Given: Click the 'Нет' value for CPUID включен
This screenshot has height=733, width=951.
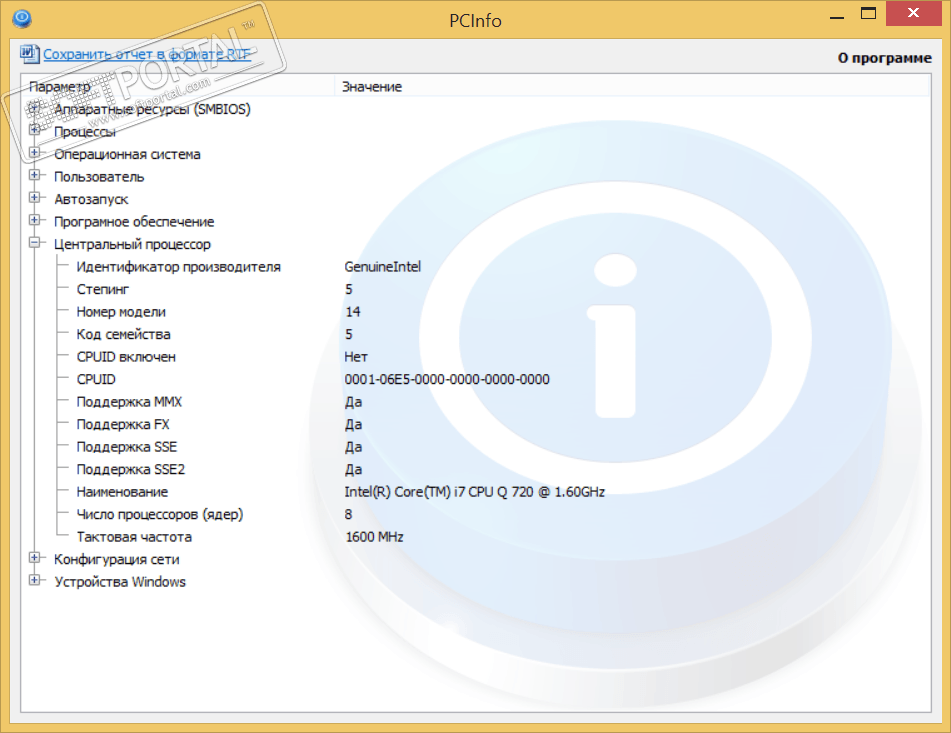Looking at the screenshot, I should click(356, 357).
